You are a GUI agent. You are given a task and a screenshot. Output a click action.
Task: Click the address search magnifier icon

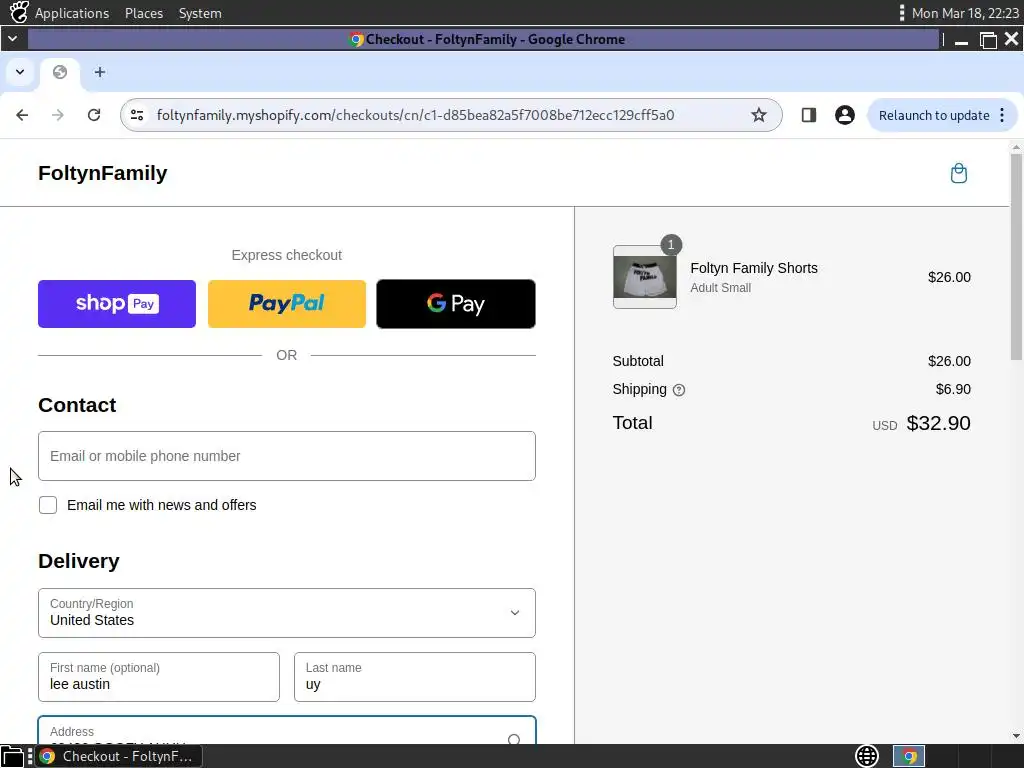click(514, 739)
